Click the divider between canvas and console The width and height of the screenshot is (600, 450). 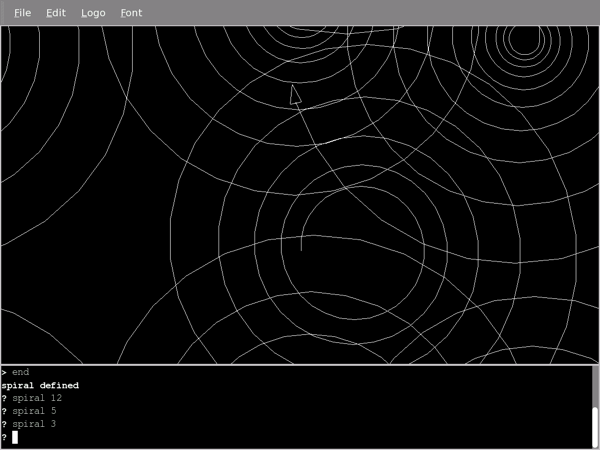300,364
